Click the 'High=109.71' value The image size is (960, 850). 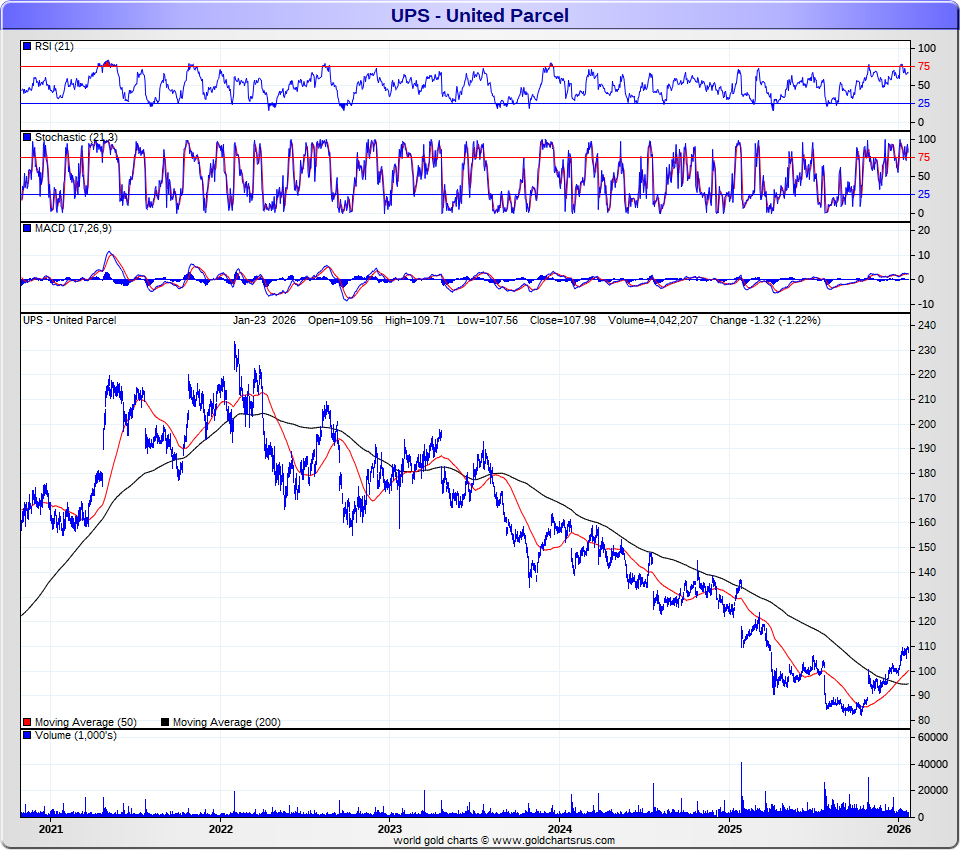pyautogui.click(x=415, y=320)
